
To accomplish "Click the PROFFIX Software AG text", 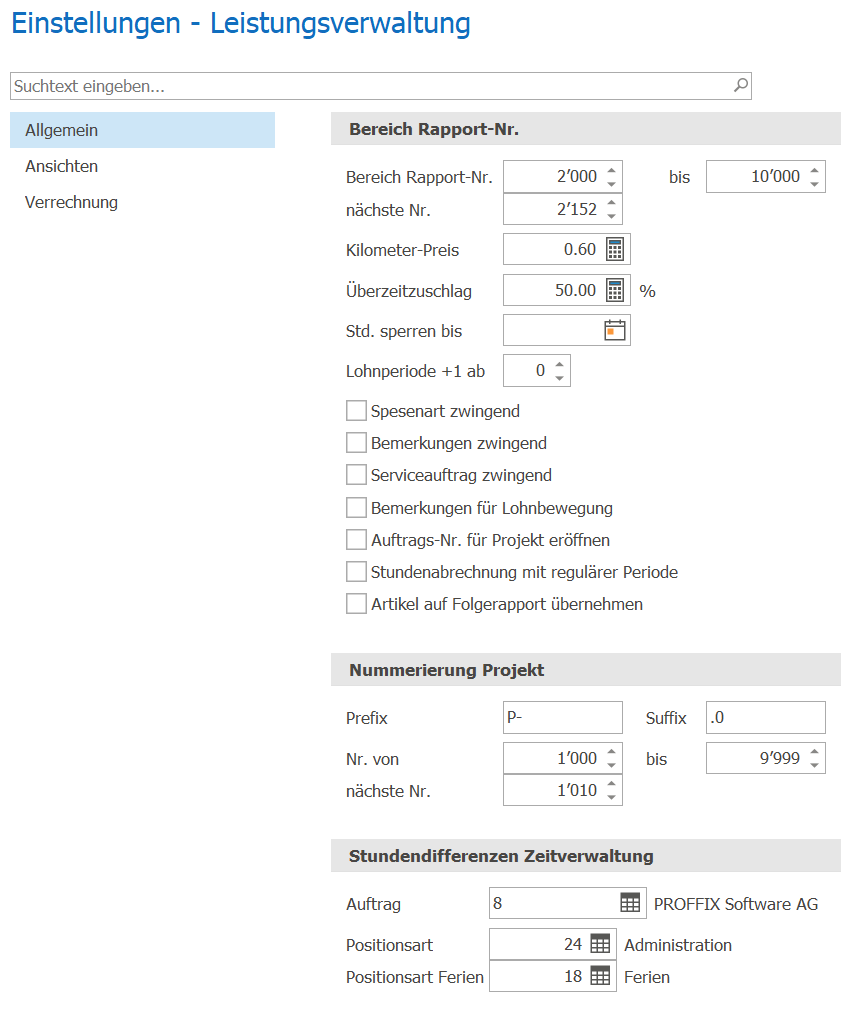I will point(736,903).
